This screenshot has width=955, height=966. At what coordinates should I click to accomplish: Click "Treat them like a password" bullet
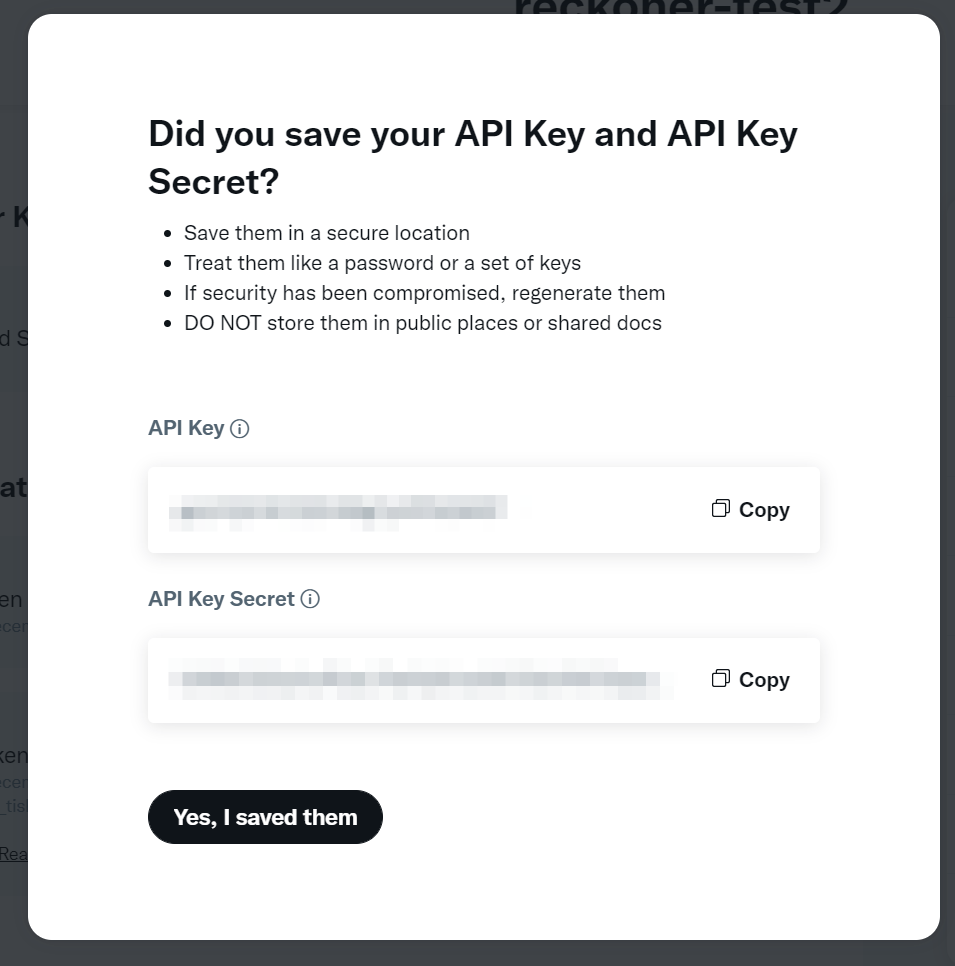click(382, 263)
